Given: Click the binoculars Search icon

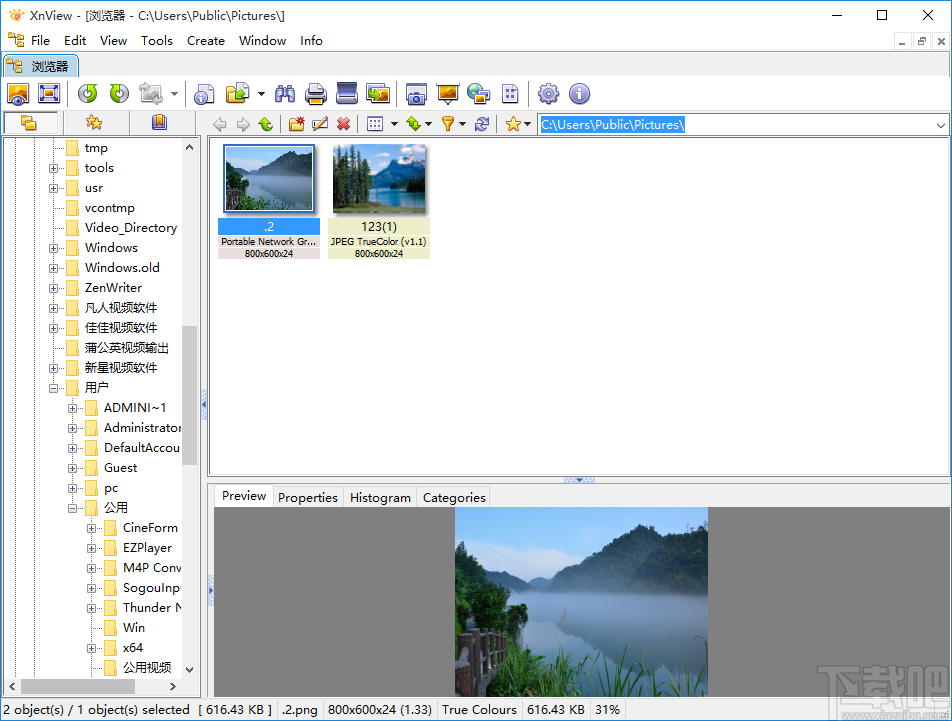Looking at the screenshot, I should tap(285, 94).
